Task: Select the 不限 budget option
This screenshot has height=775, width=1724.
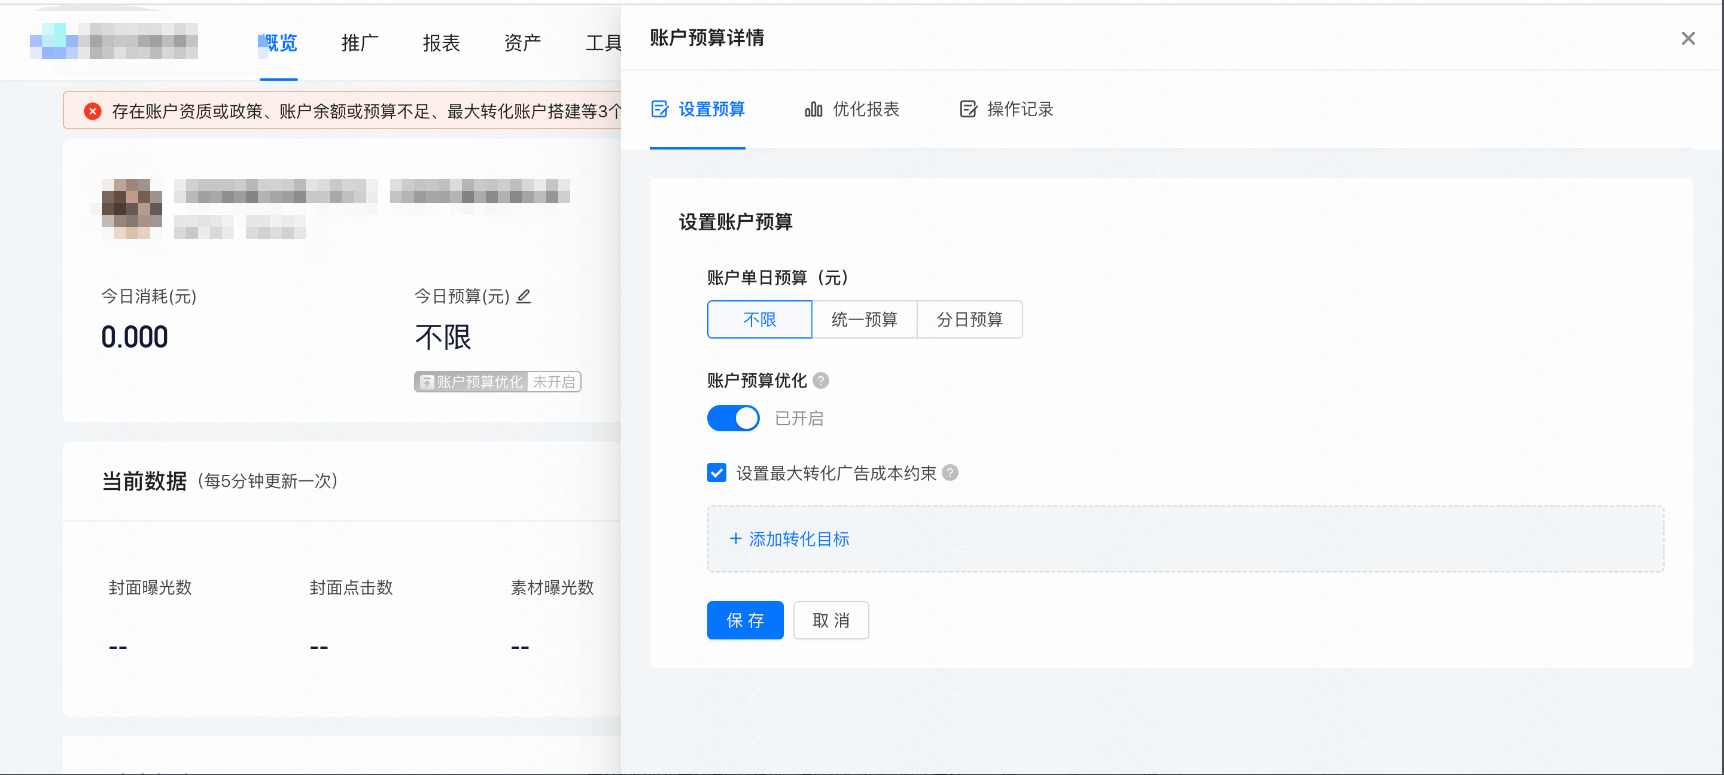Action: [760, 319]
